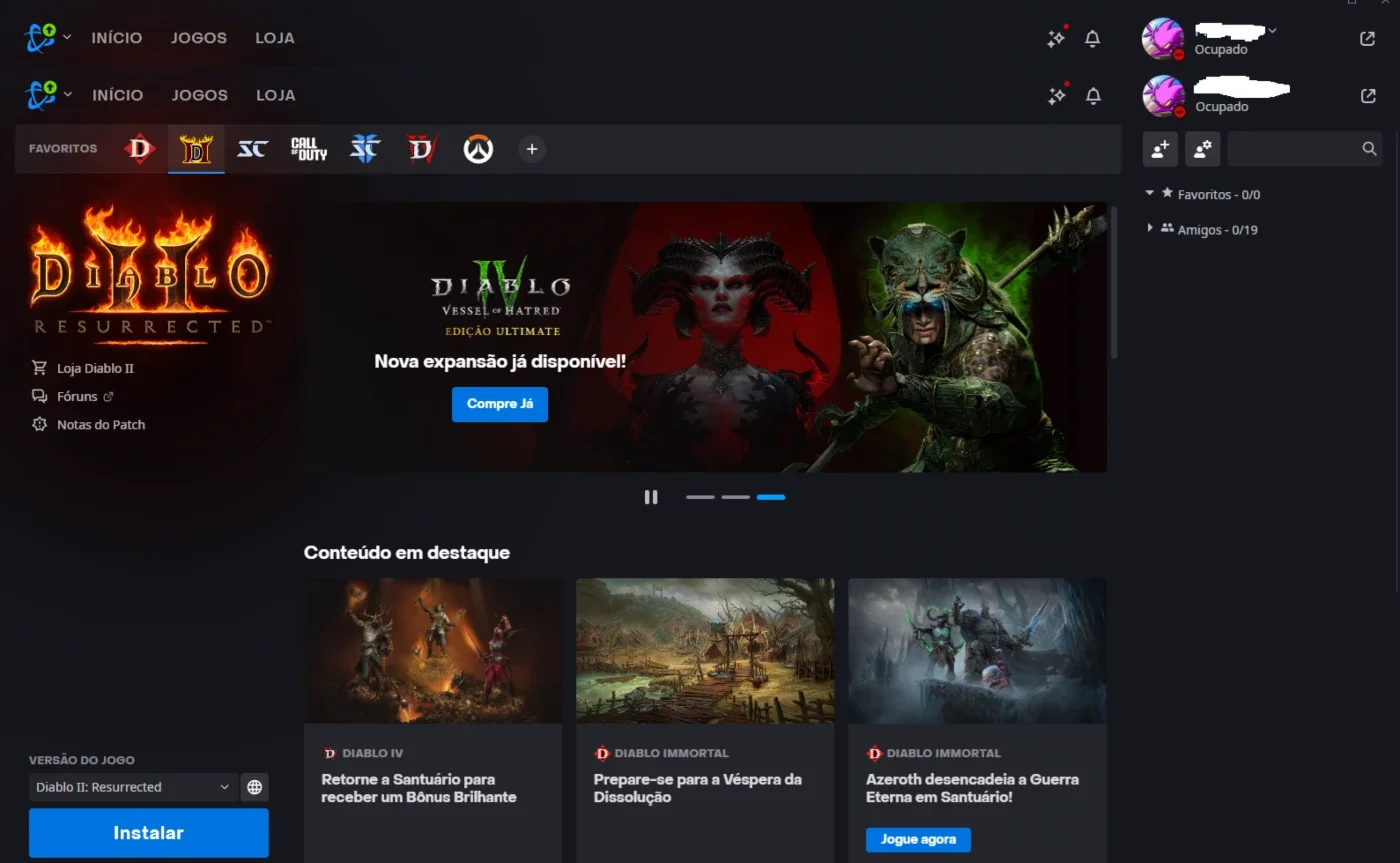The height and width of the screenshot is (863, 1400).
Task: Select the highlighted third carousel slide indicator
Action: pyautogui.click(x=771, y=497)
